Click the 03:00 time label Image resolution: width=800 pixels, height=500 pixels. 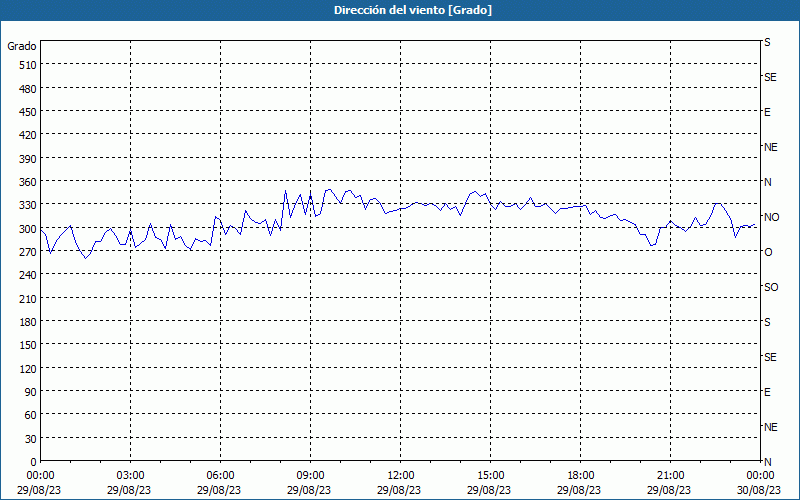(x=131, y=476)
